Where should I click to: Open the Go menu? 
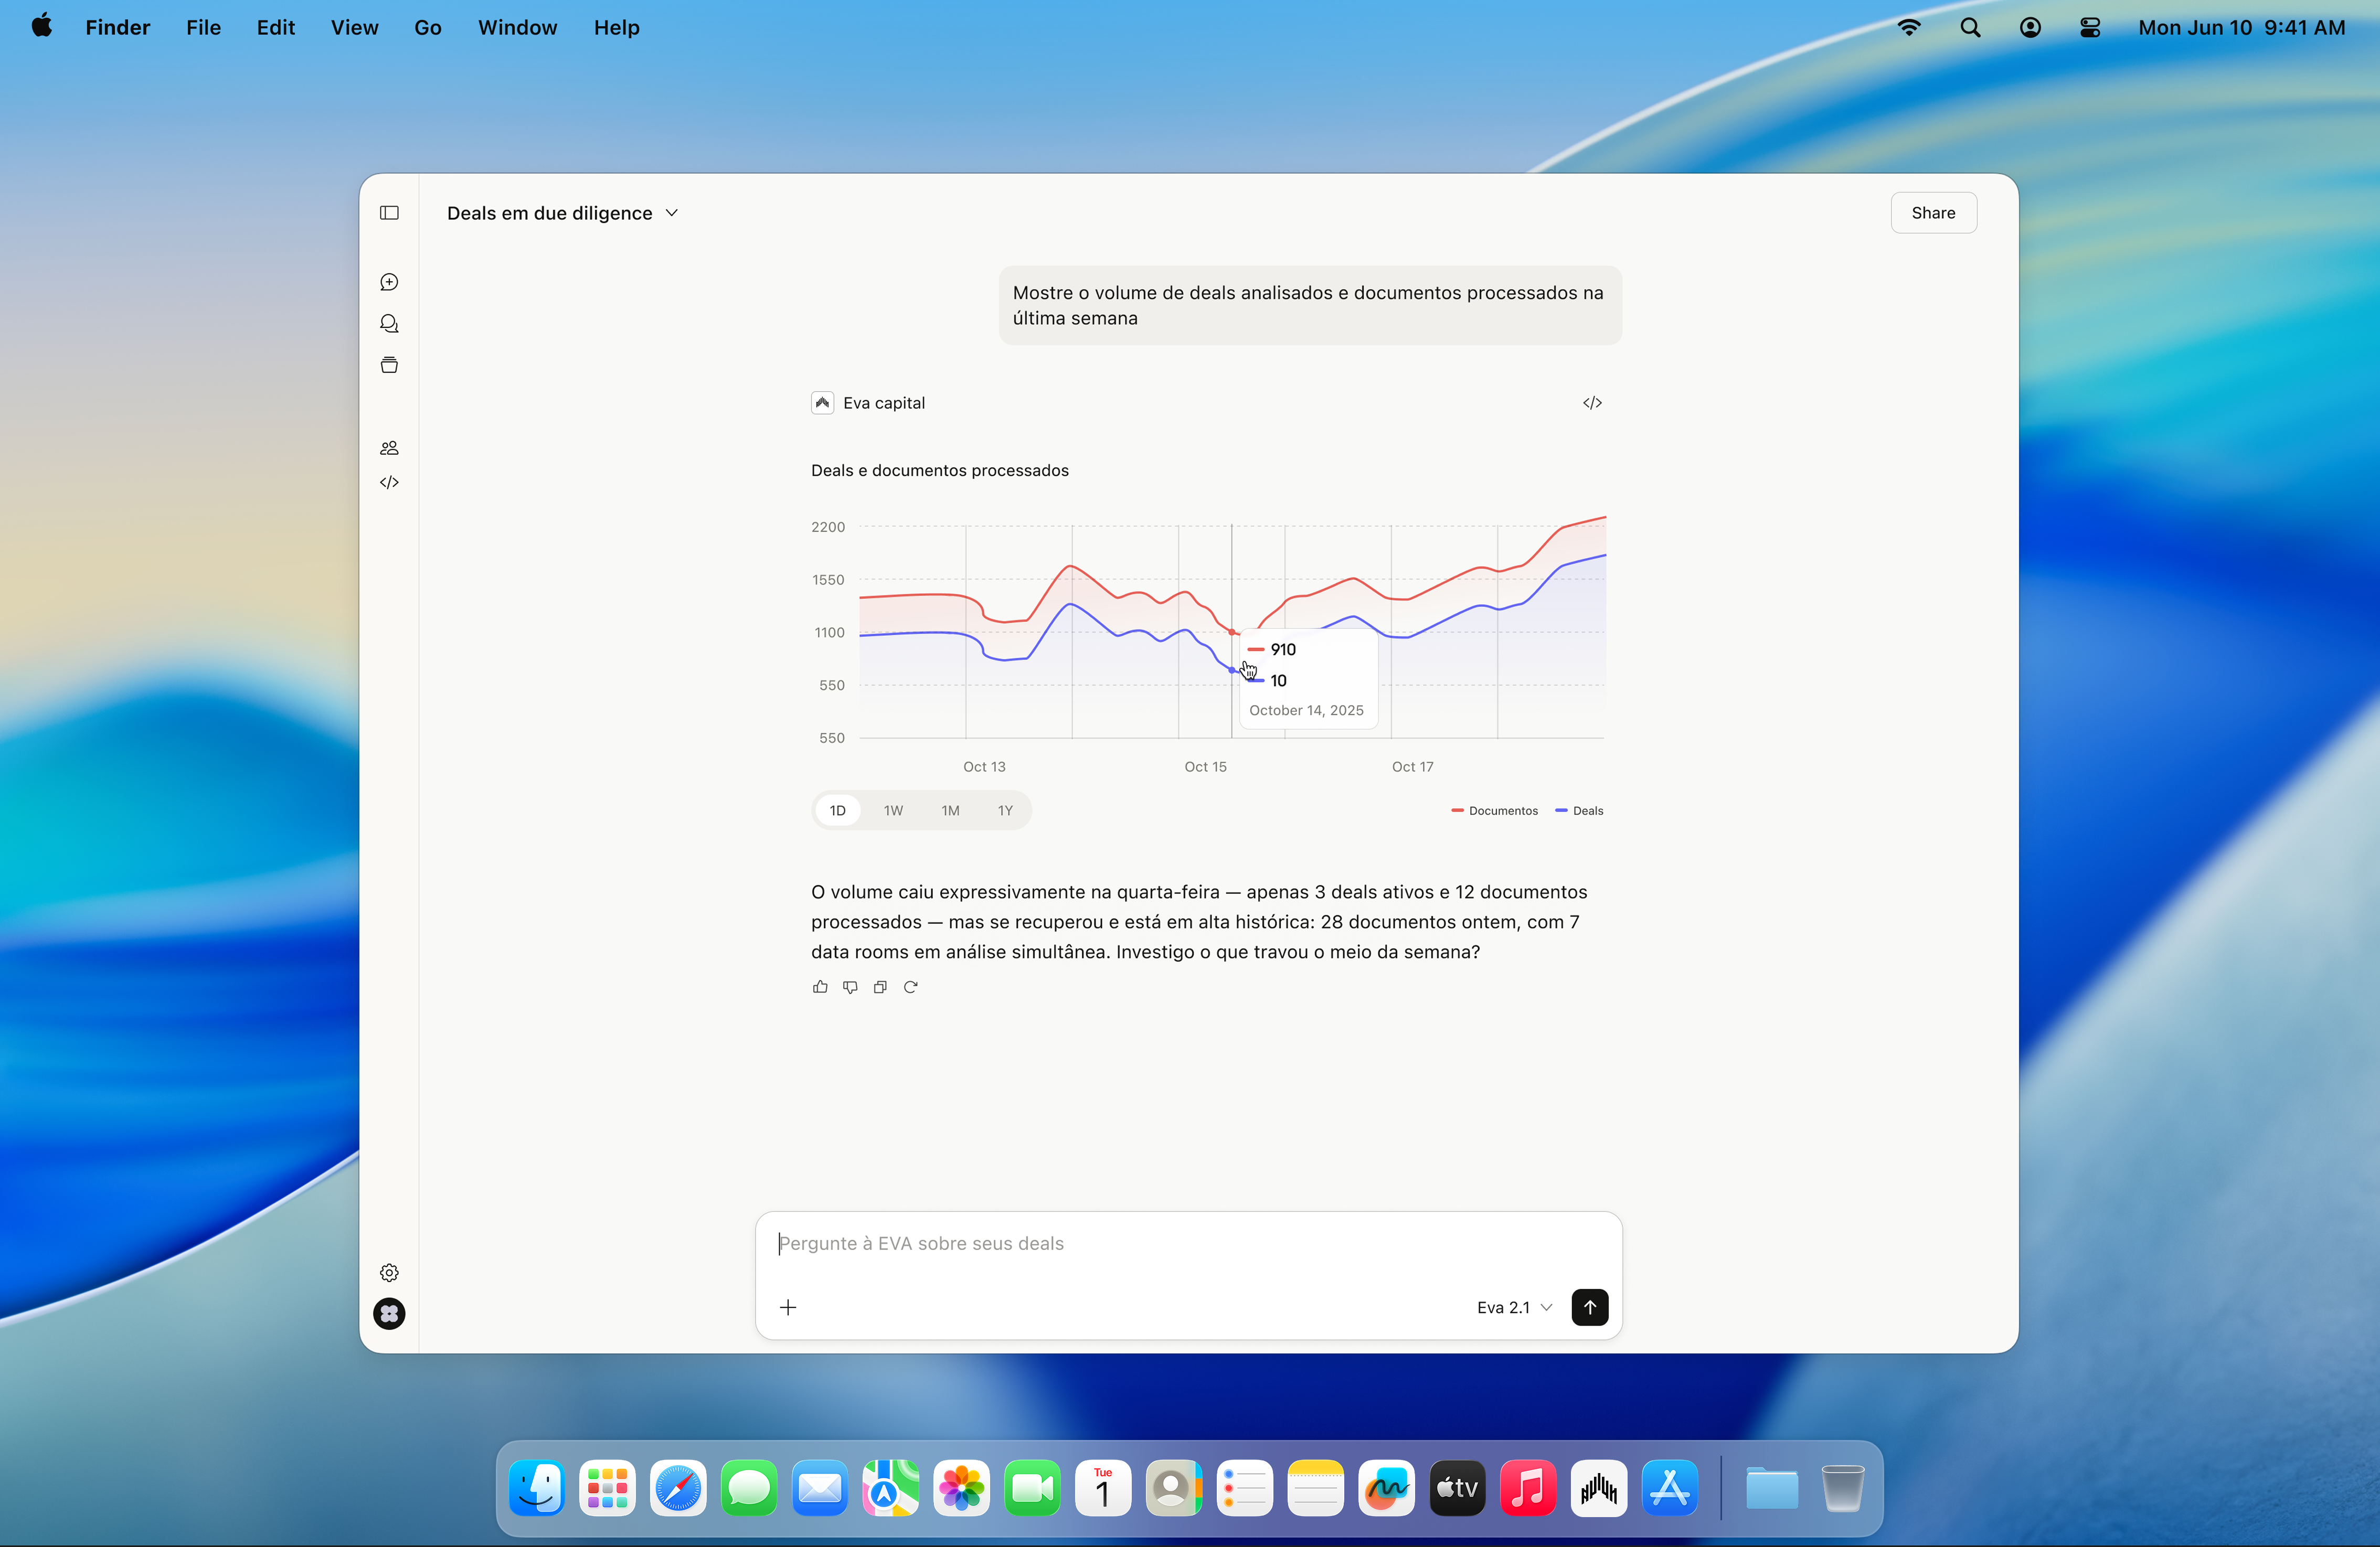(428, 27)
